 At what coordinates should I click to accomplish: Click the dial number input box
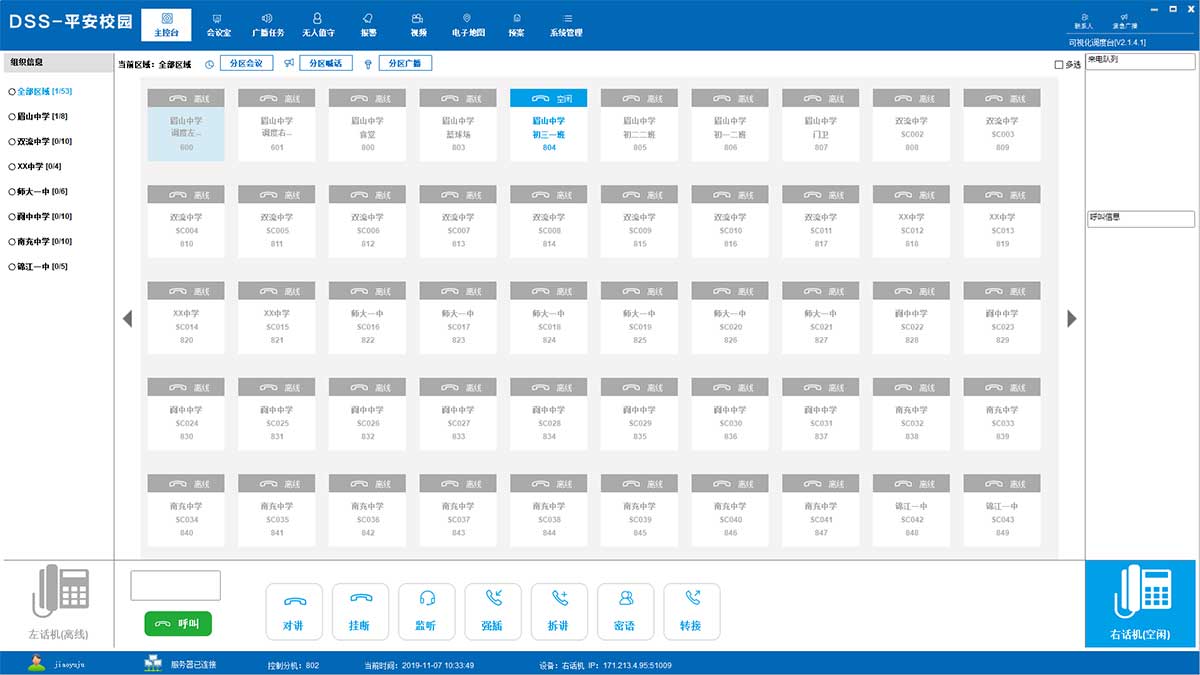pos(175,585)
